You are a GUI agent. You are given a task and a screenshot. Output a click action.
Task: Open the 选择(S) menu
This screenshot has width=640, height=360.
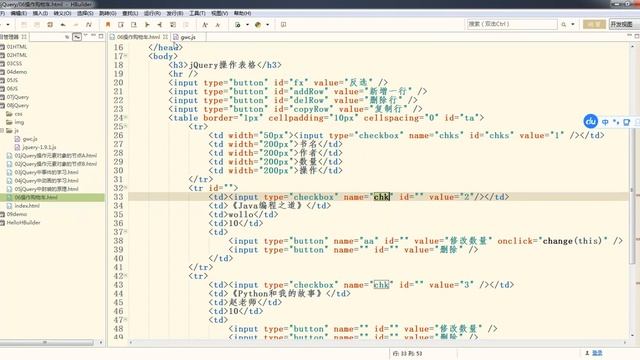click(85, 13)
